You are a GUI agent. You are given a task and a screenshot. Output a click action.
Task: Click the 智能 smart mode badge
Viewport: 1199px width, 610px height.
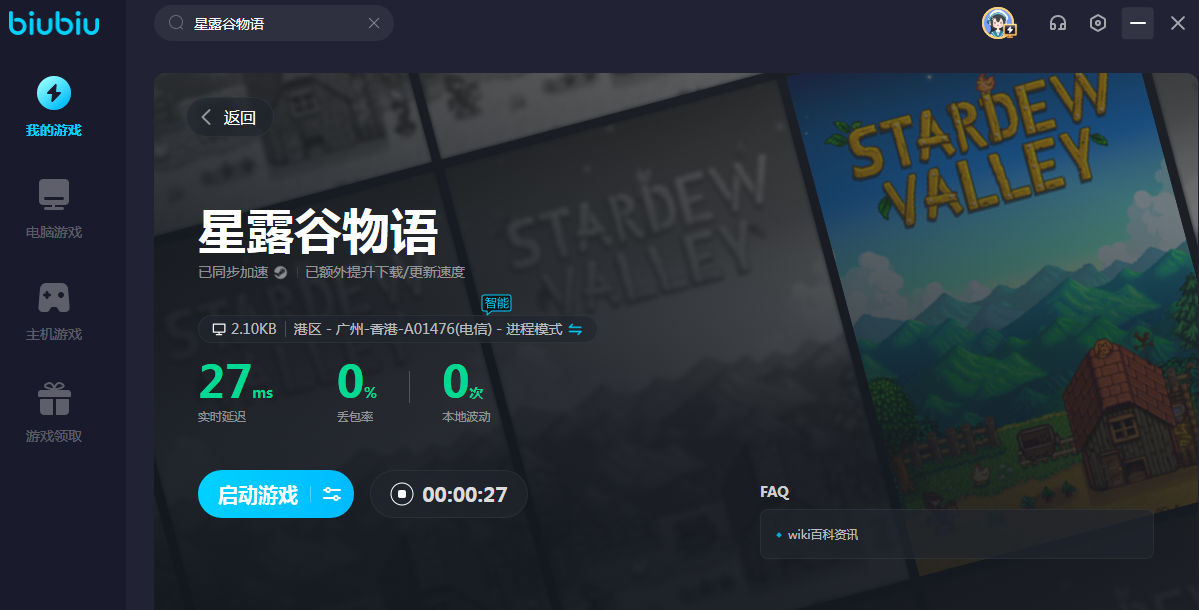[496, 302]
